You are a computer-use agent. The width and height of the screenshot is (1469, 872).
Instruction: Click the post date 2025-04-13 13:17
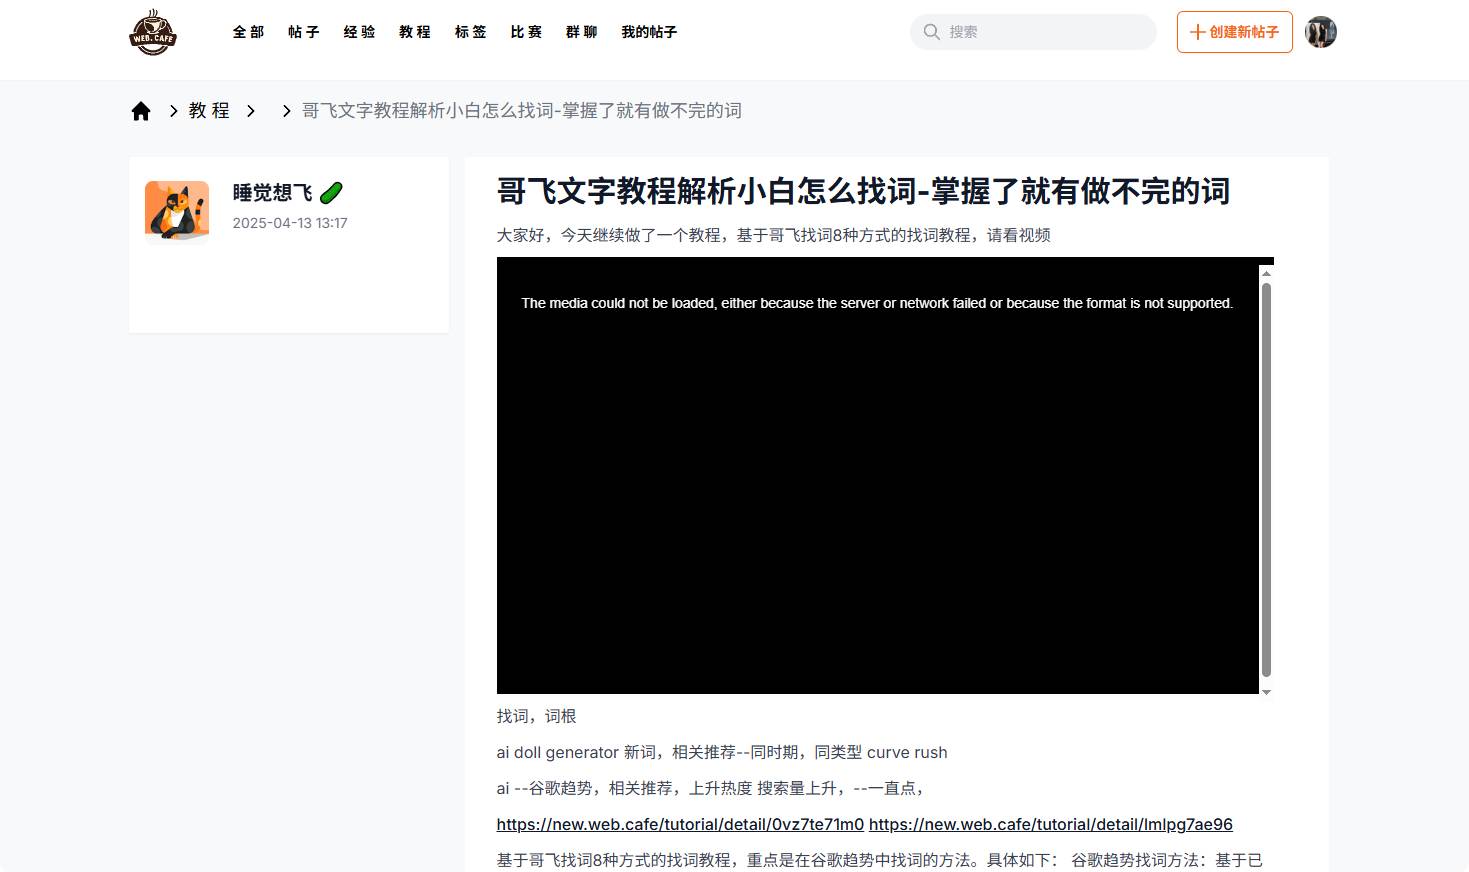coord(290,223)
